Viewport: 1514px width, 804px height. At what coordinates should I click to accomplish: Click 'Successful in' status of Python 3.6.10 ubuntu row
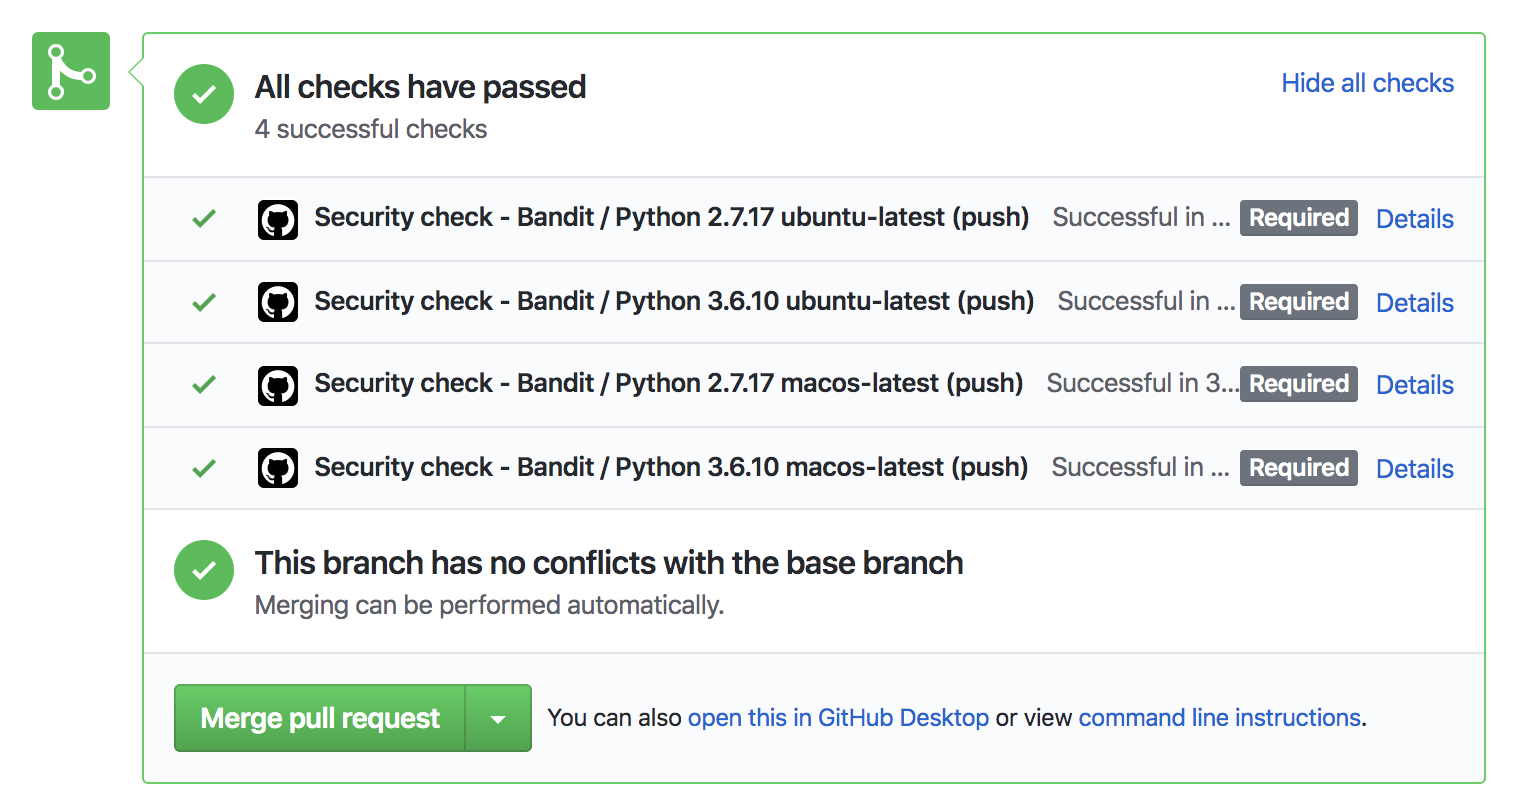[x=1146, y=302]
